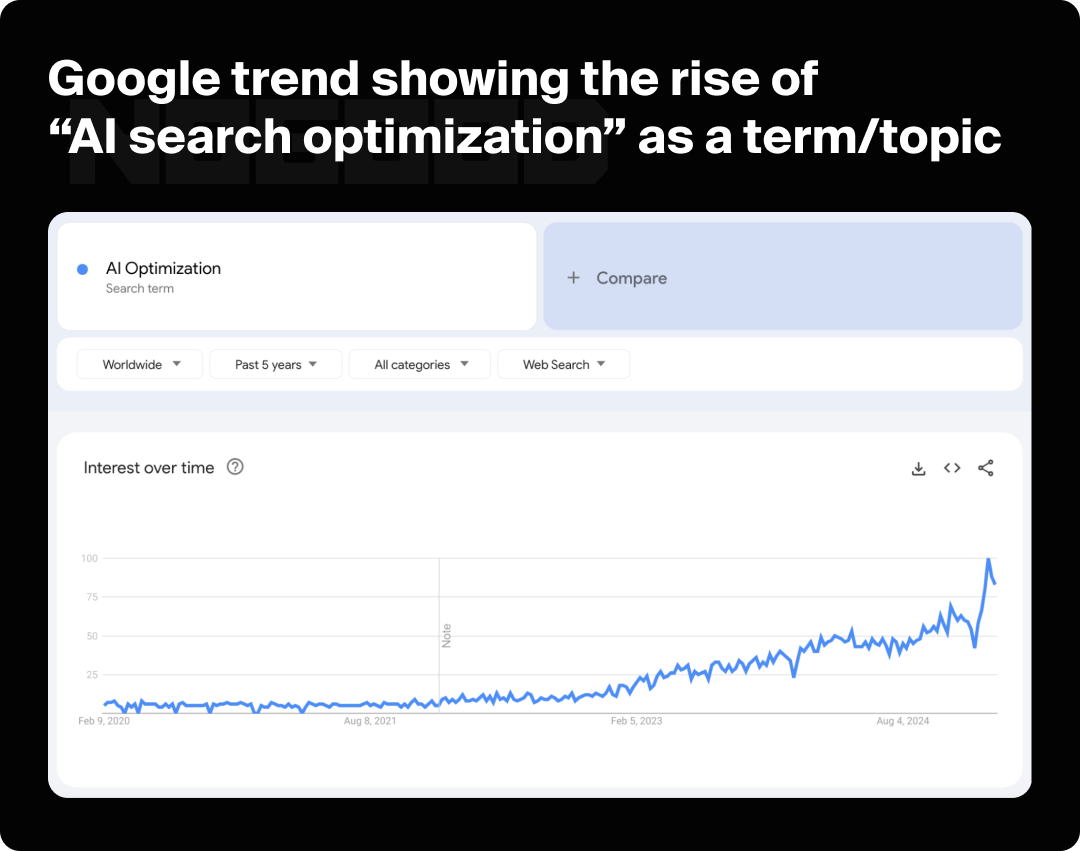The height and width of the screenshot is (851, 1080).
Task: Click the Feb 5, 2023 date label
Action: 636,720
